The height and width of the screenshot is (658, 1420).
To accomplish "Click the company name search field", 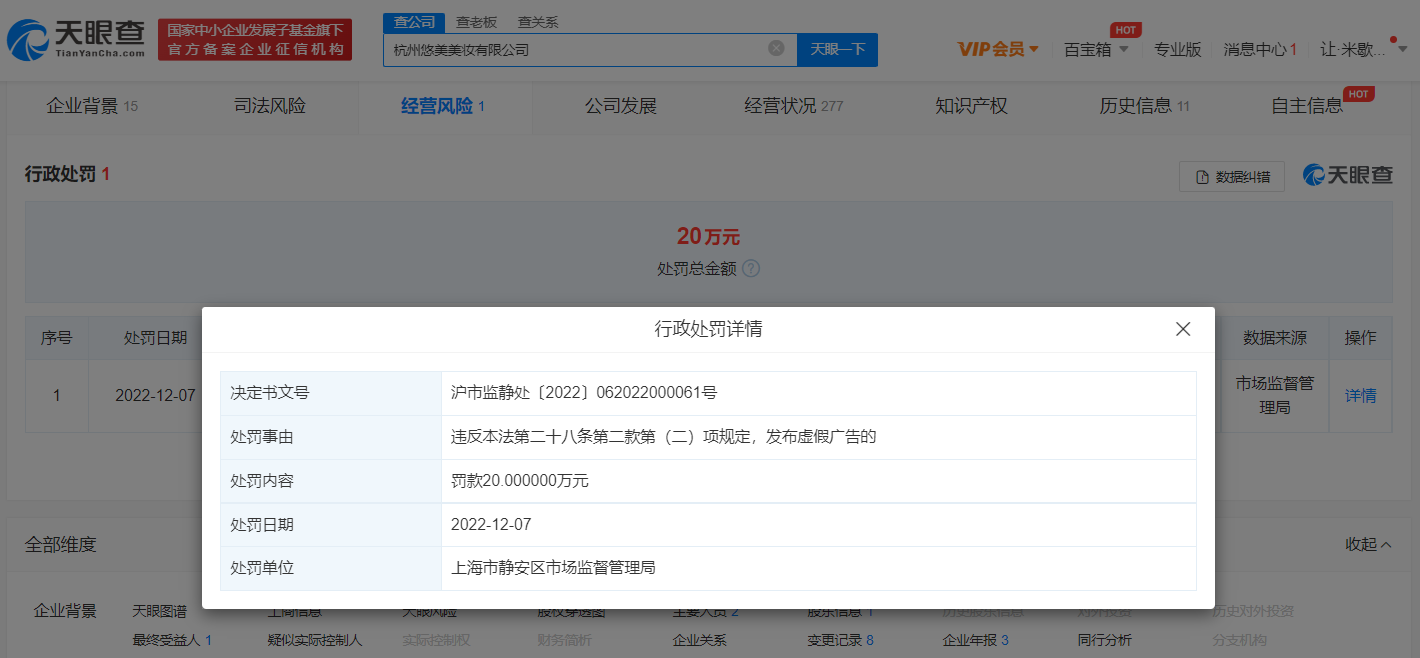I will (x=575, y=49).
